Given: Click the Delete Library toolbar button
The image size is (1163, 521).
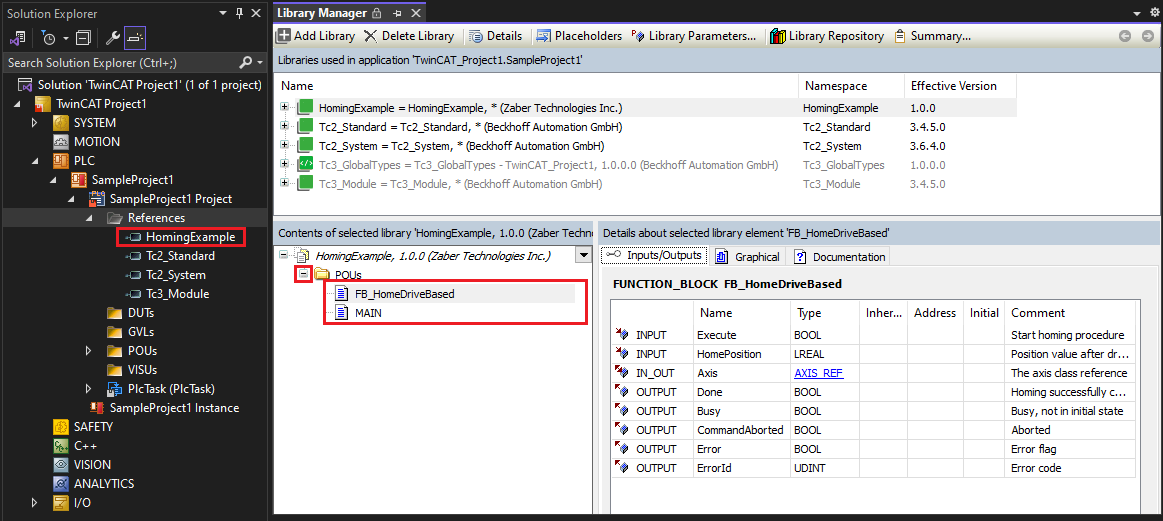Looking at the screenshot, I should pos(408,36).
